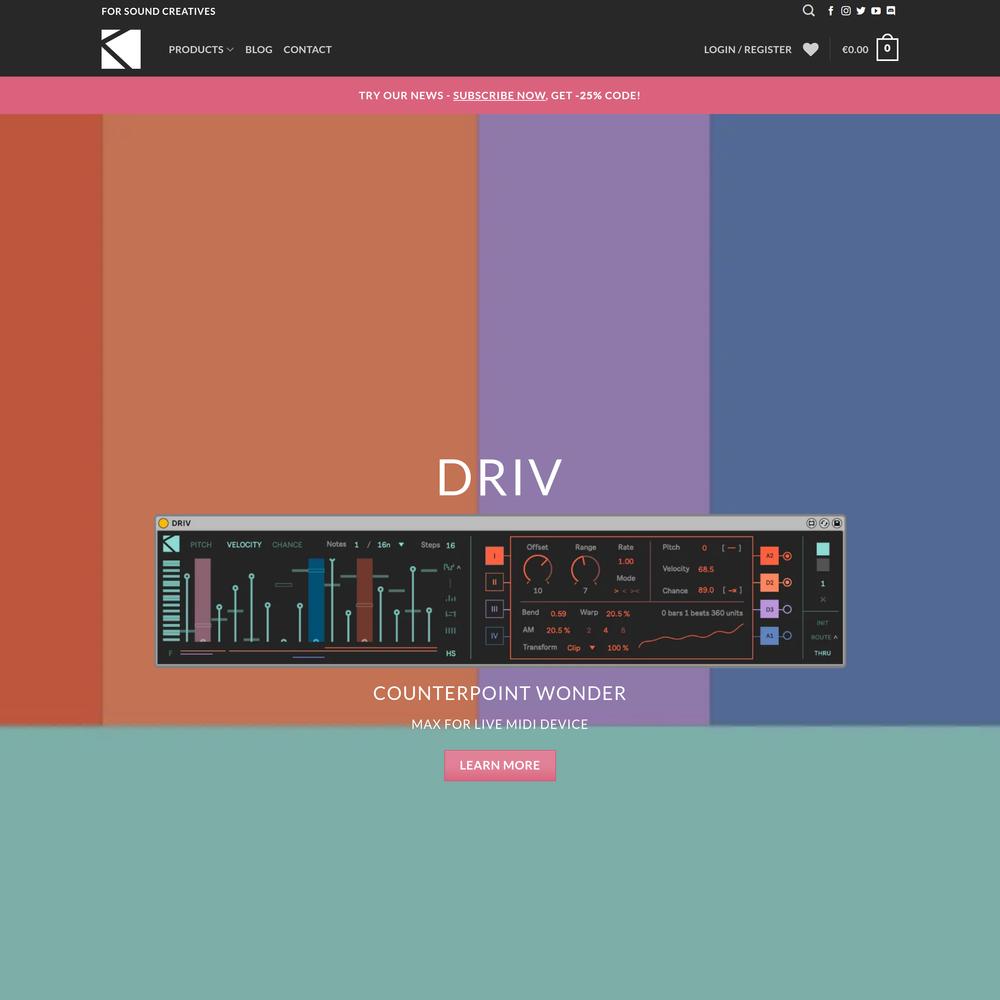Click the DRIV hero heading
The image size is (1000, 1000).
pyautogui.click(x=499, y=476)
